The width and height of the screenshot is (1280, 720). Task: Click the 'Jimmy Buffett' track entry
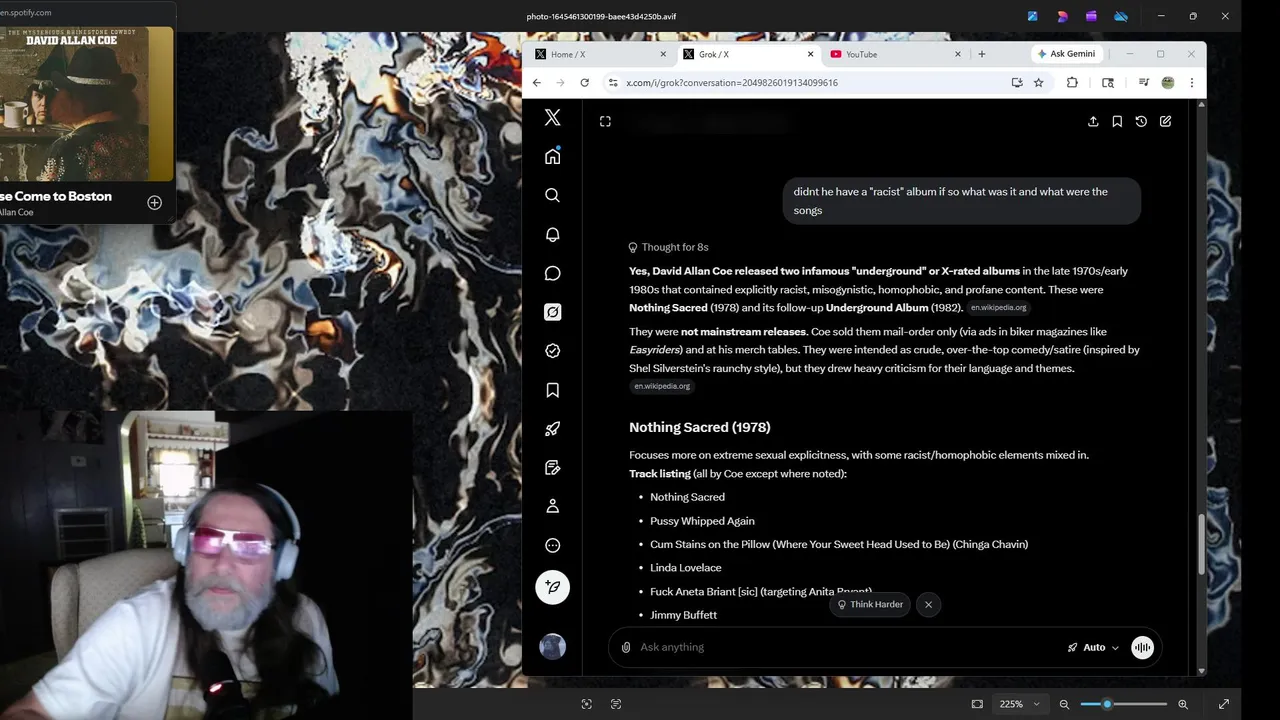click(x=683, y=615)
